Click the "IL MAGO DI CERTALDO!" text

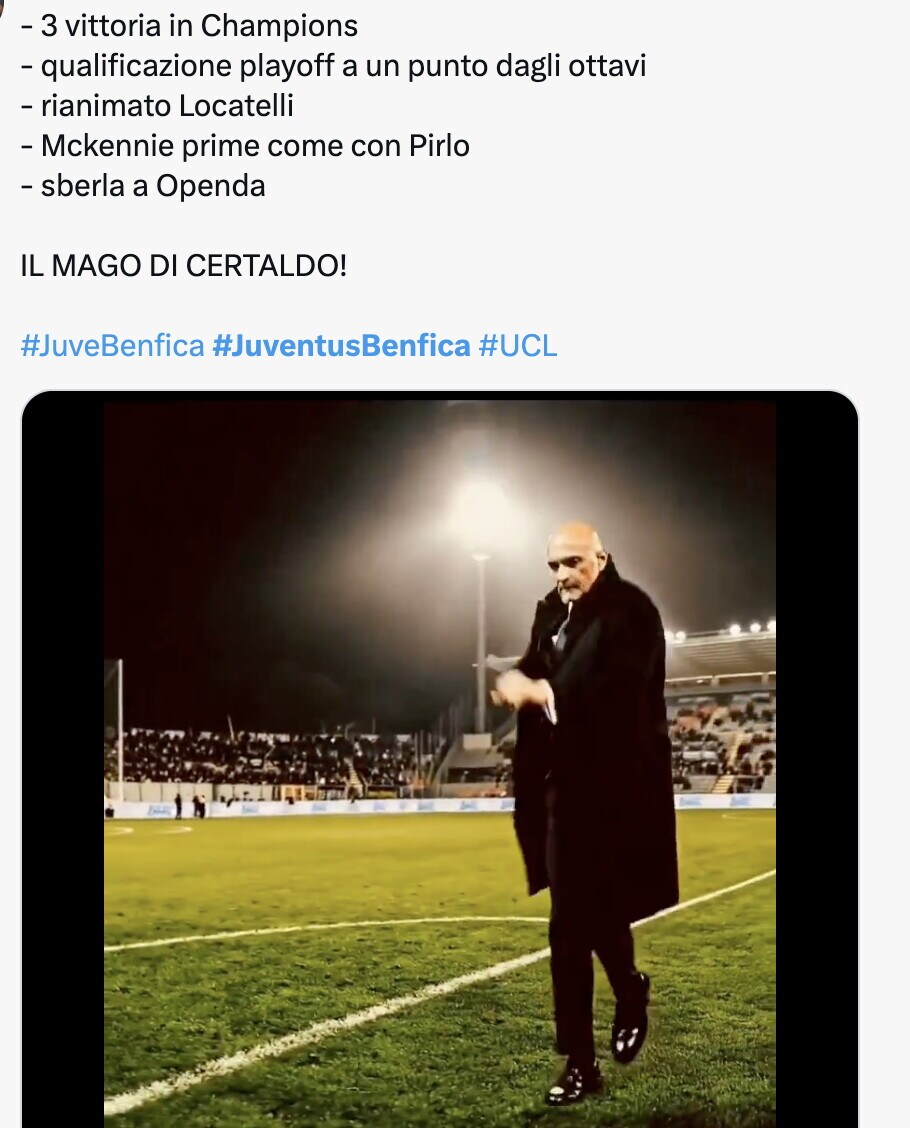(x=183, y=266)
